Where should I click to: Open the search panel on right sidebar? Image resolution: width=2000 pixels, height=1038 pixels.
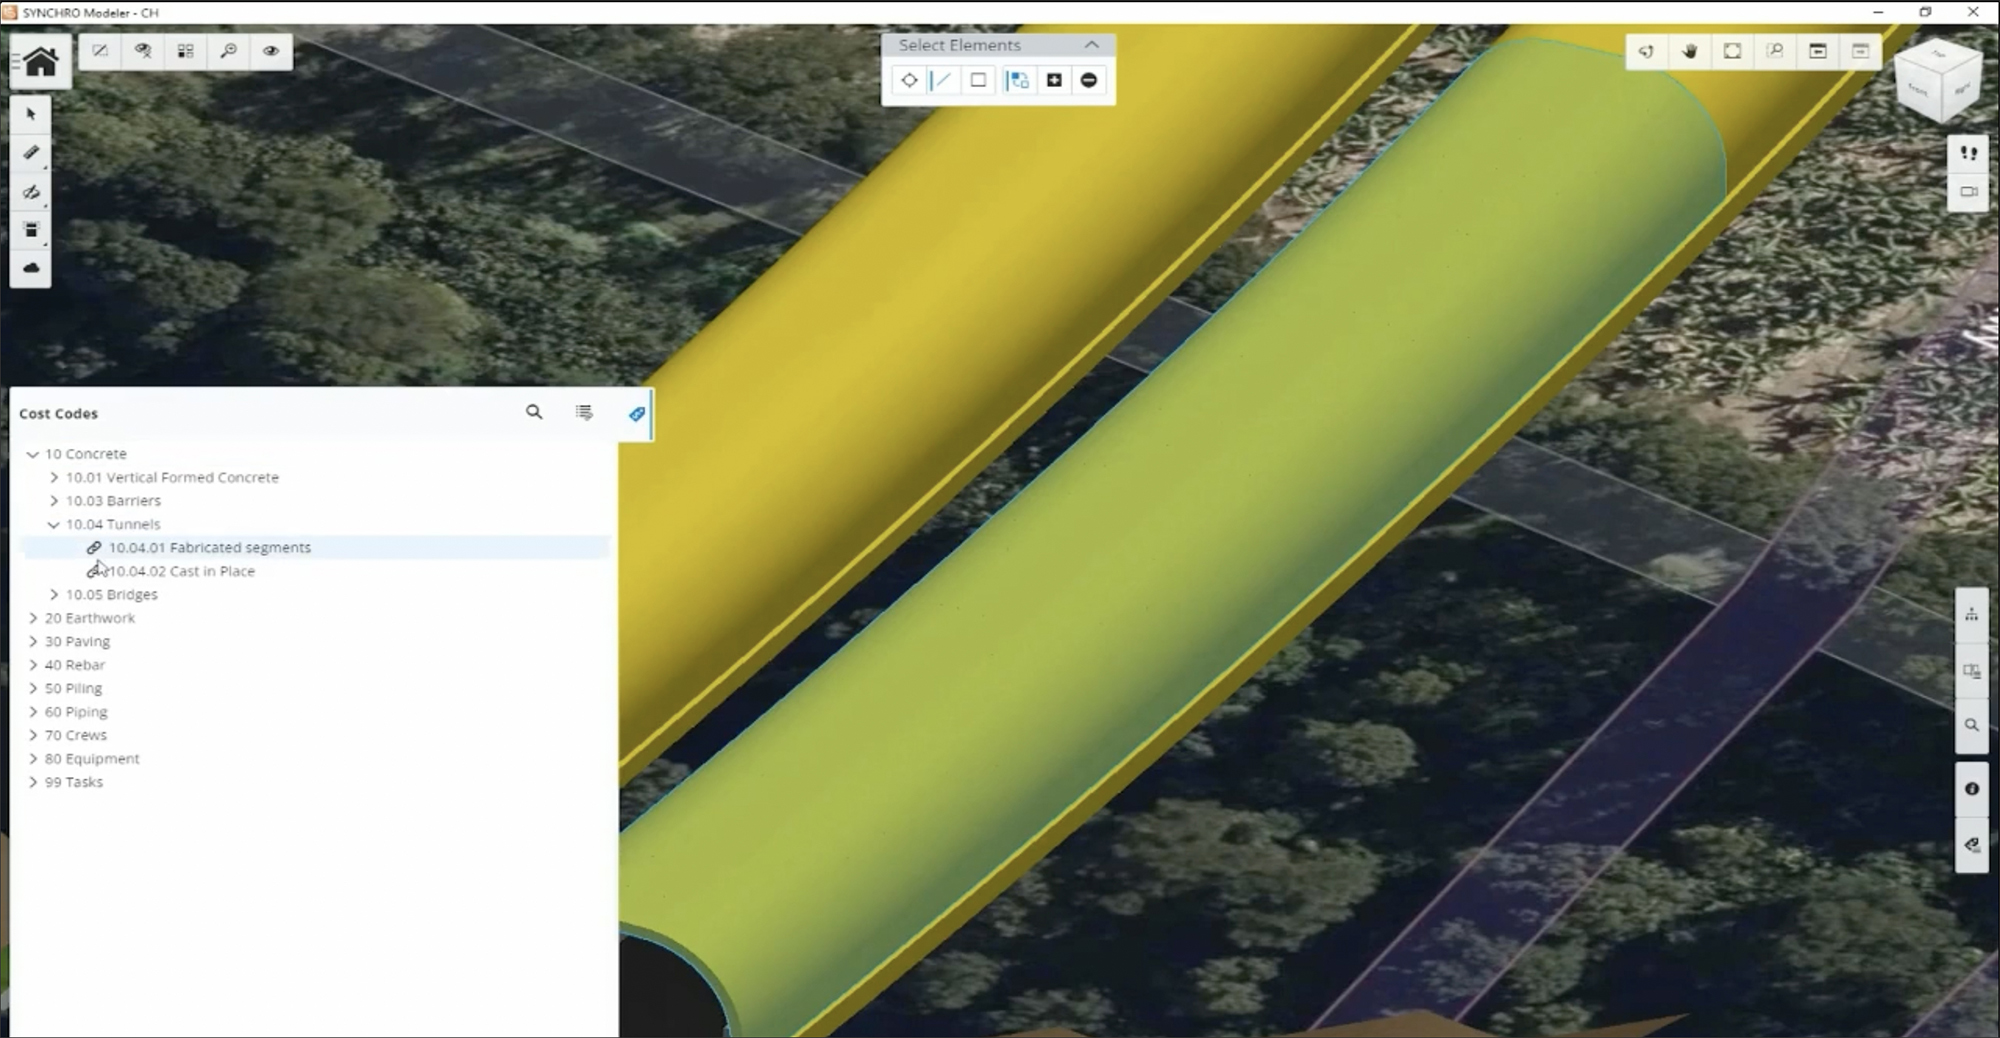coord(1972,725)
